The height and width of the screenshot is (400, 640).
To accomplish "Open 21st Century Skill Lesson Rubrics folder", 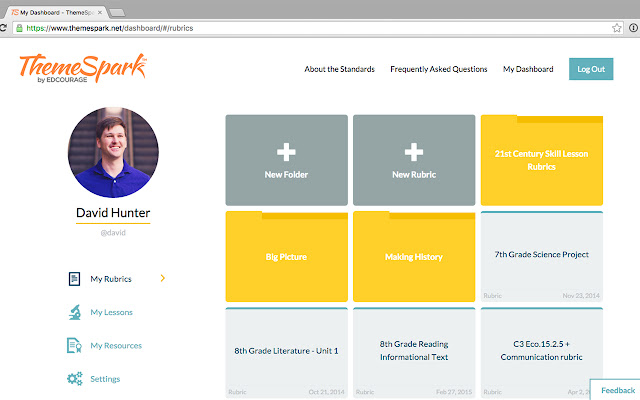I will tap(542, 160).
